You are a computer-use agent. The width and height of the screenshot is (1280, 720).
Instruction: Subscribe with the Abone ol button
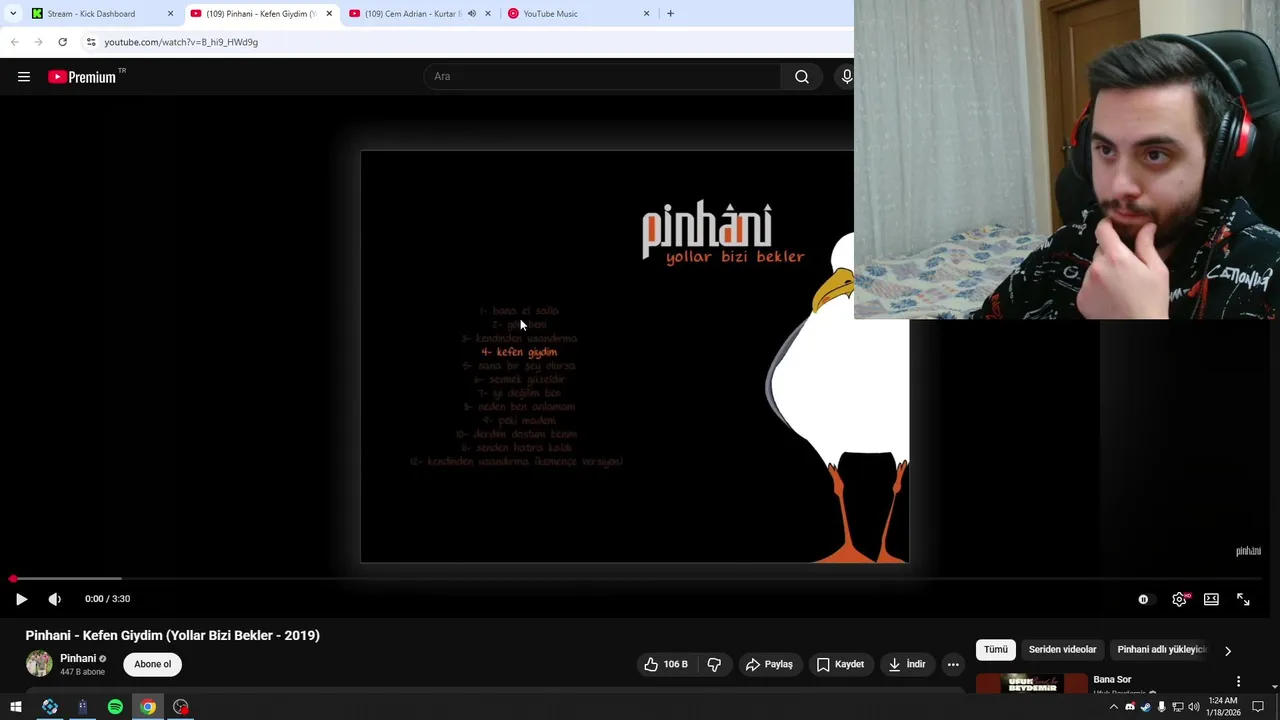pos(153,664)
